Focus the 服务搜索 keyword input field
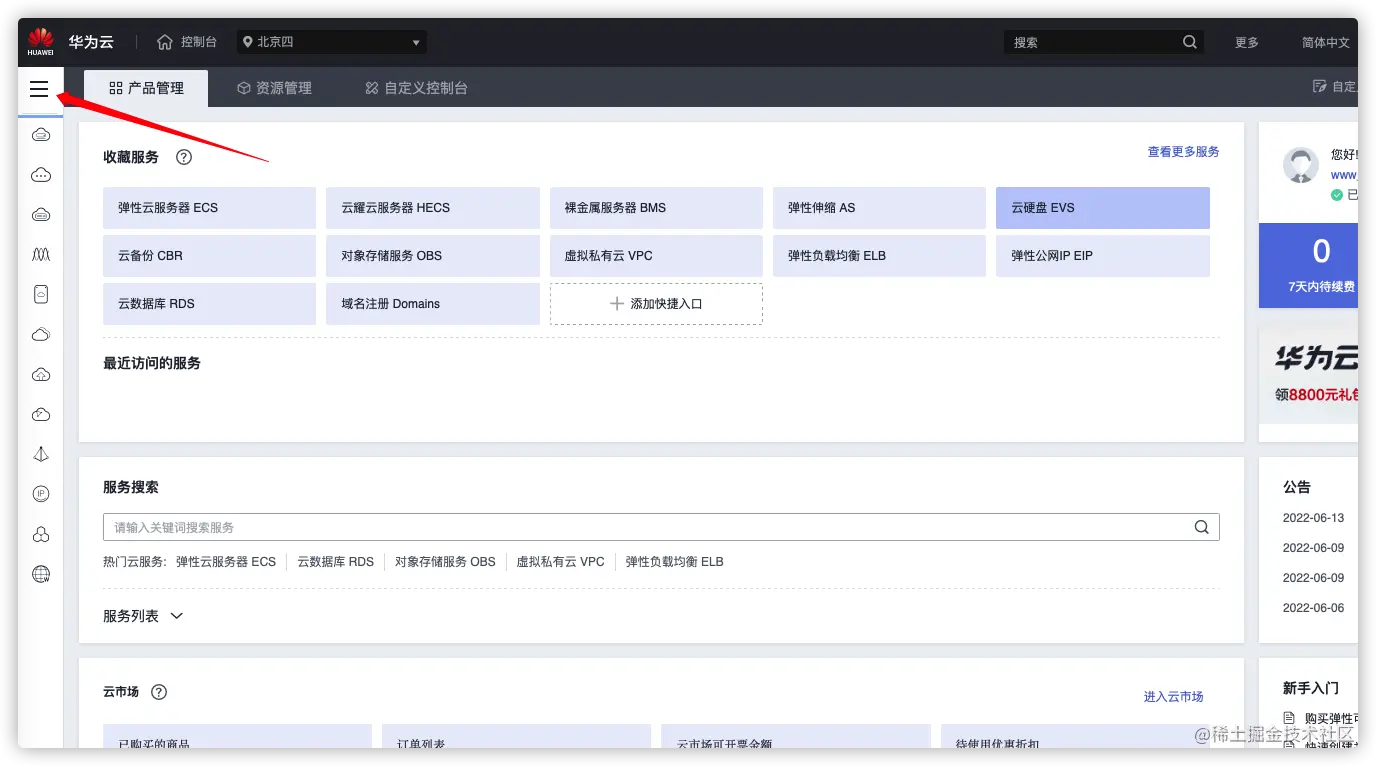 [661, 528]
